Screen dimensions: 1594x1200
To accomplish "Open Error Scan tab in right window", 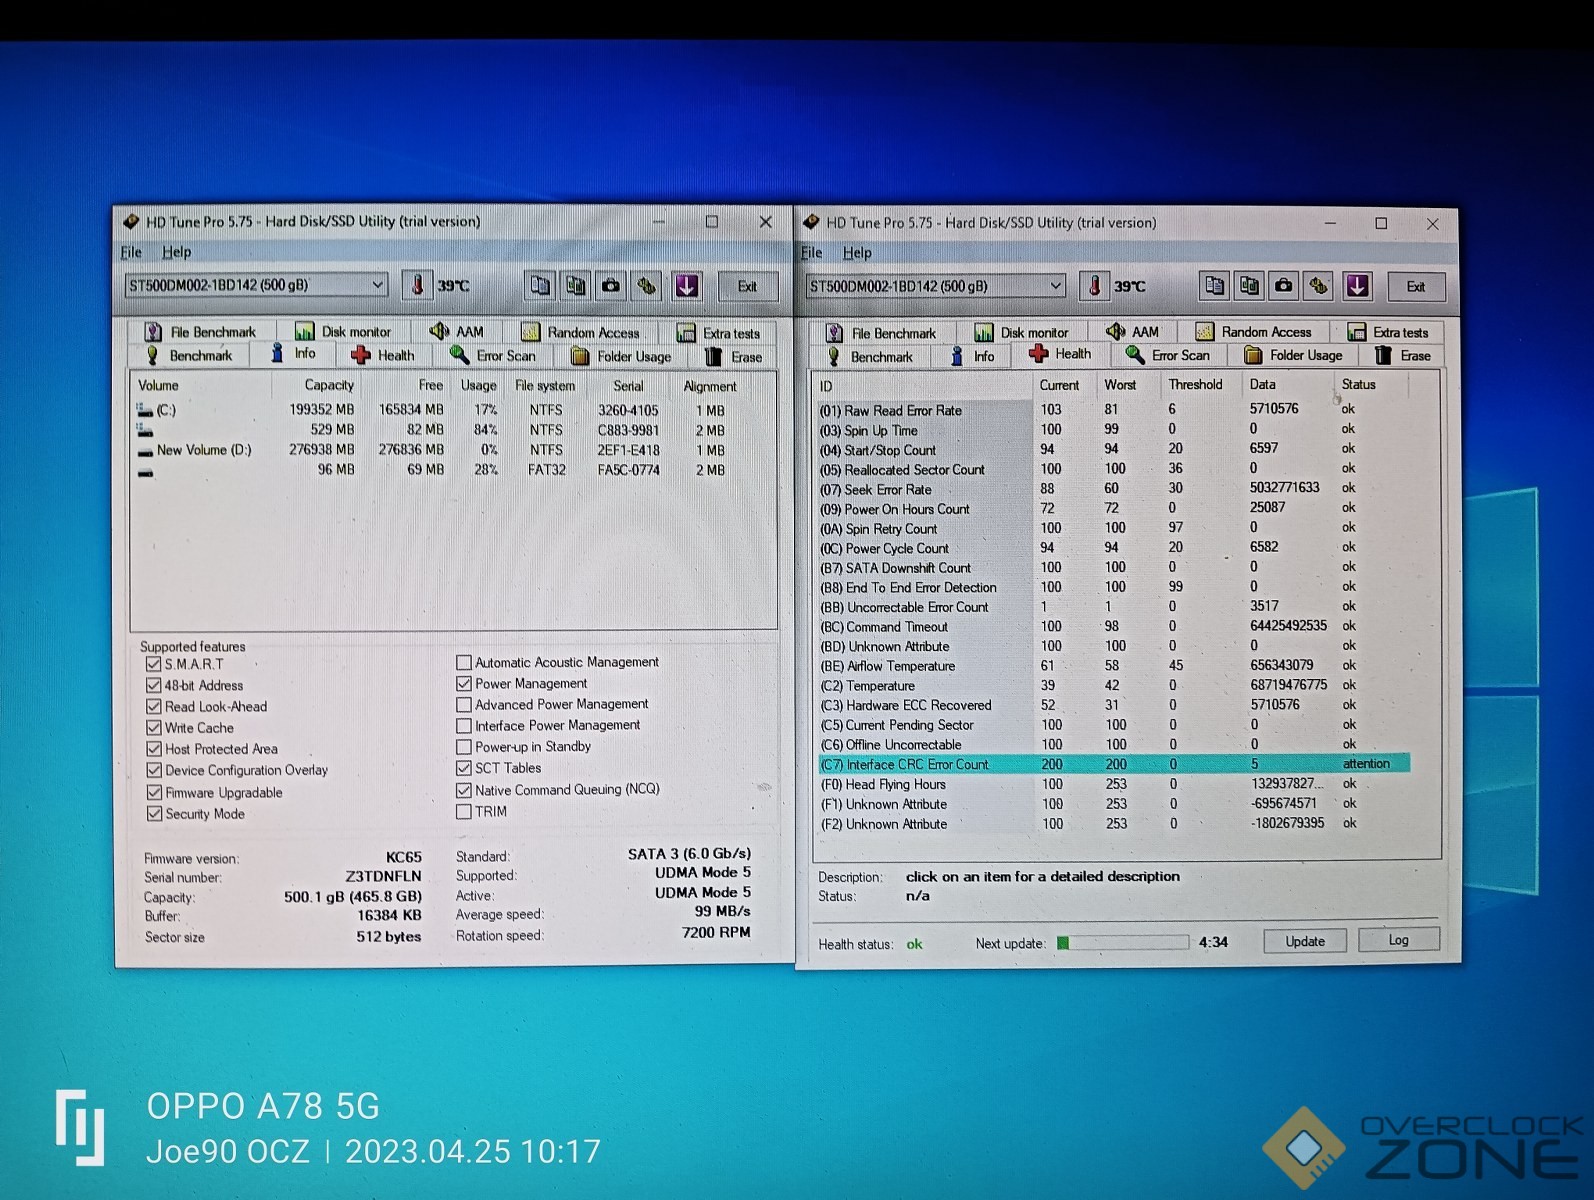I will [1168, 355].
